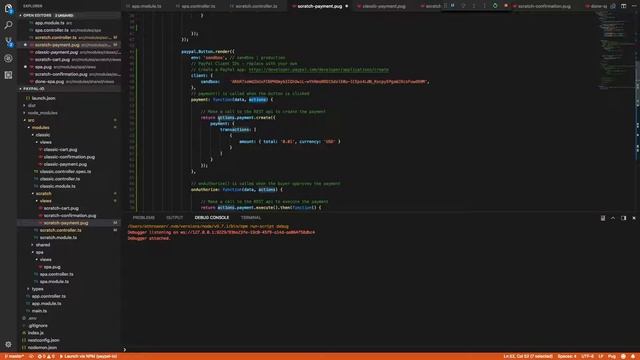Open launch.json in explorer tree
Image resolution: width=640 pixels, height=360 pixels.
[43, 98]
